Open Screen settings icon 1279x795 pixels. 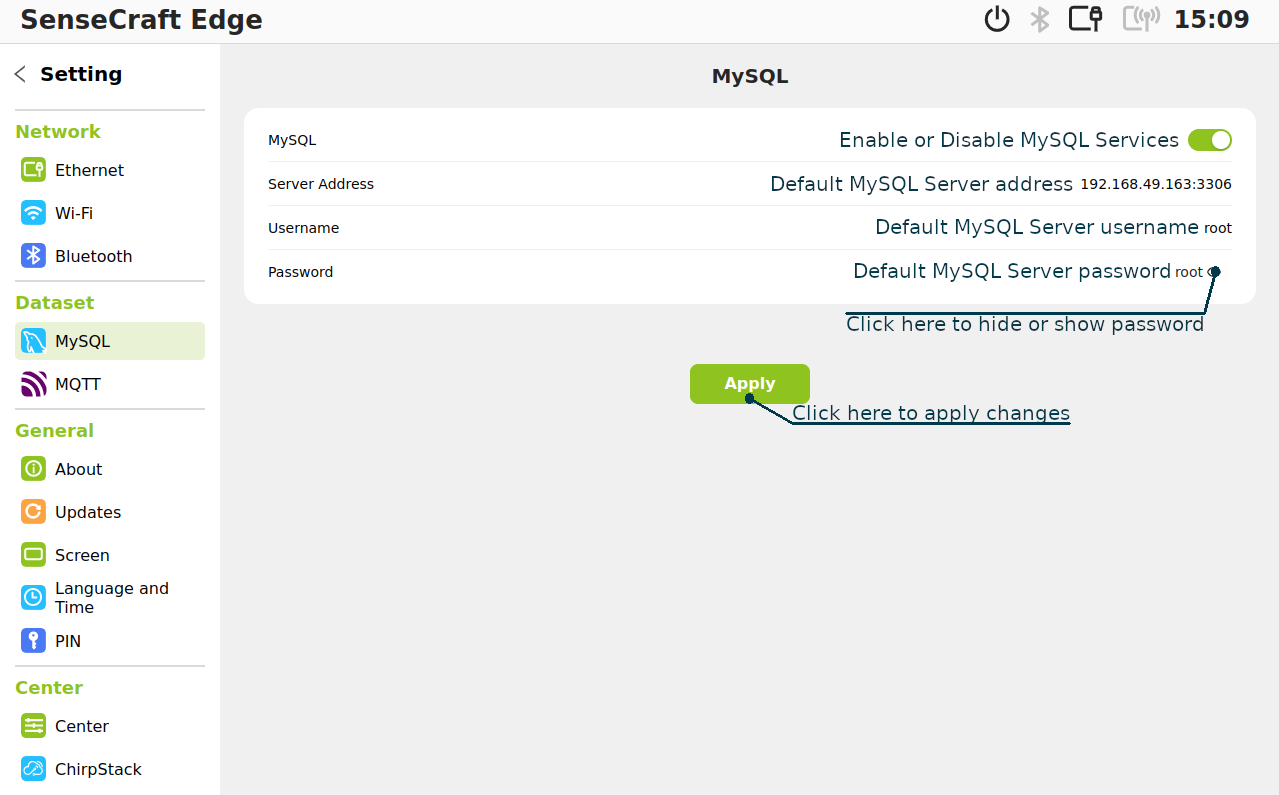coord(33,555)
